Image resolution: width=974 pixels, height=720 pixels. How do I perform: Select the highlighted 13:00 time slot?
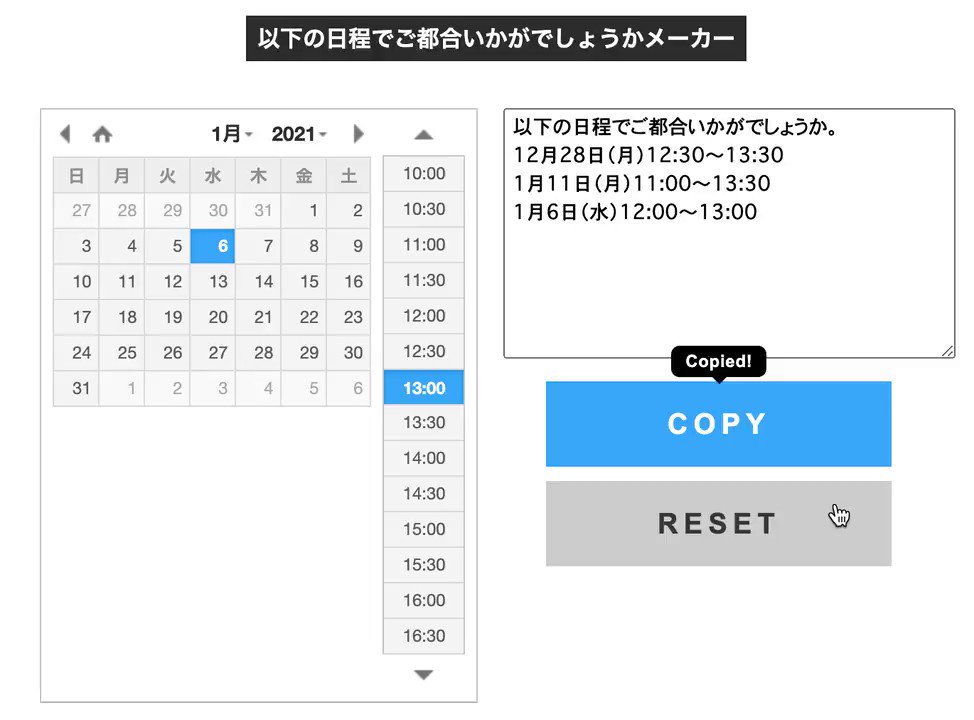coord(423,388)
